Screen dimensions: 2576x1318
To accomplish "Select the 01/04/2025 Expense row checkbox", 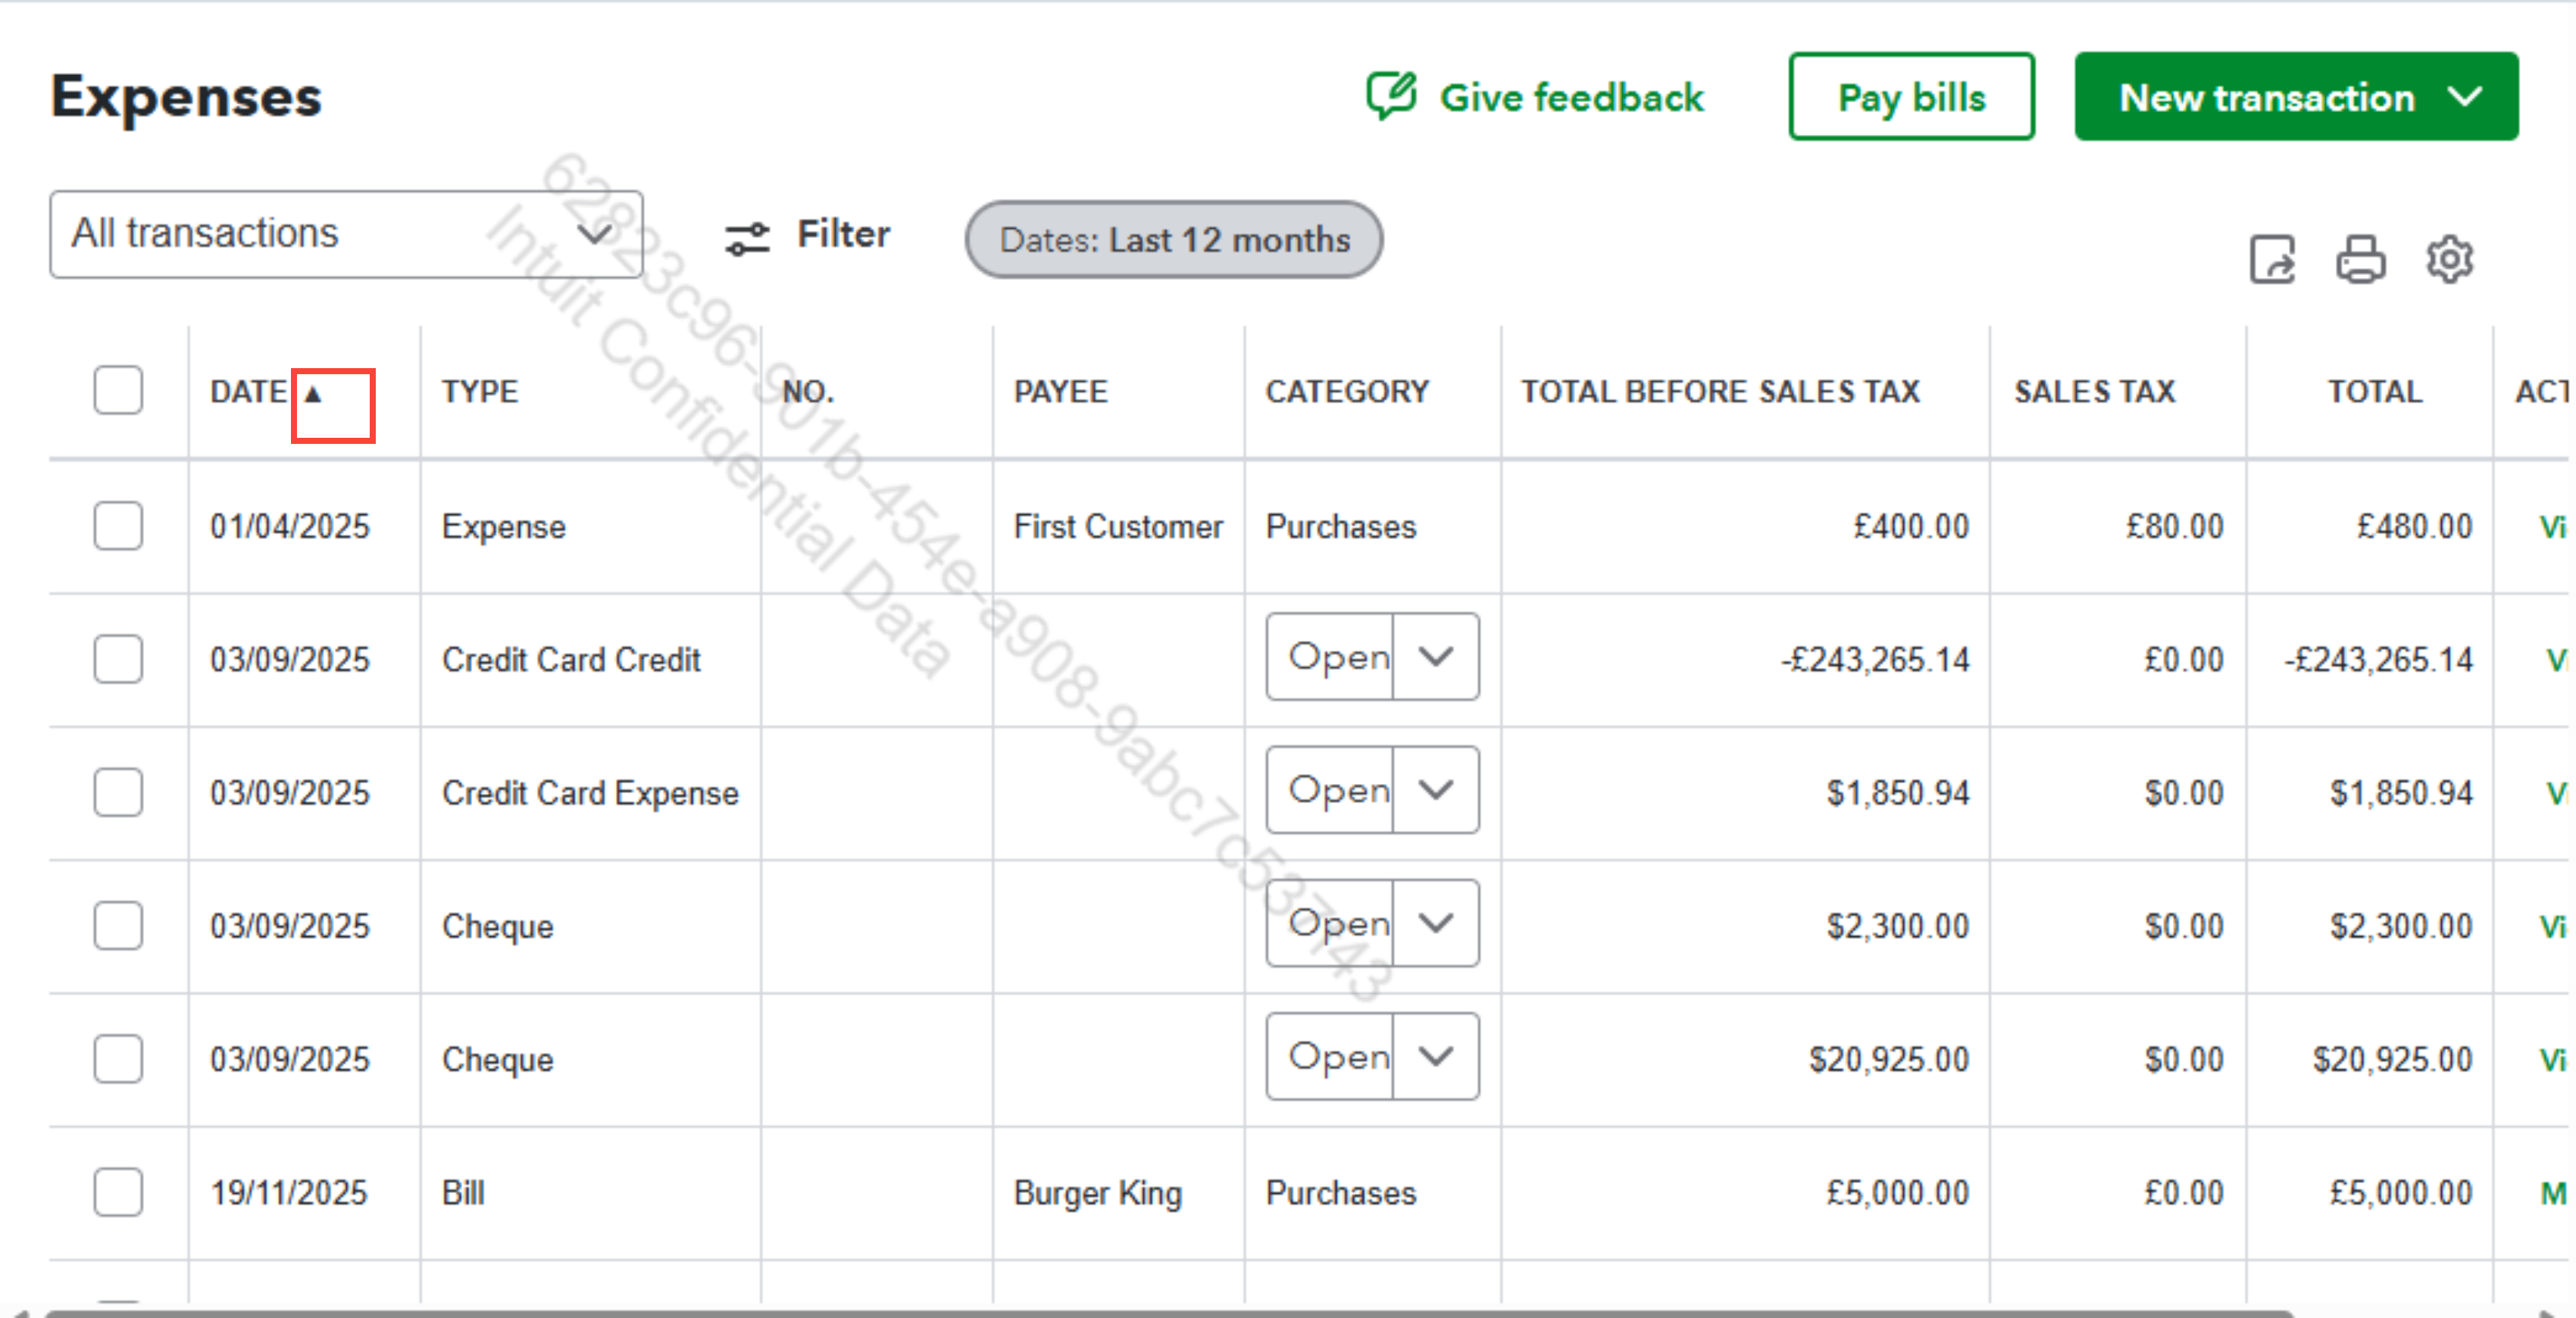I will [x=118, y=526].
